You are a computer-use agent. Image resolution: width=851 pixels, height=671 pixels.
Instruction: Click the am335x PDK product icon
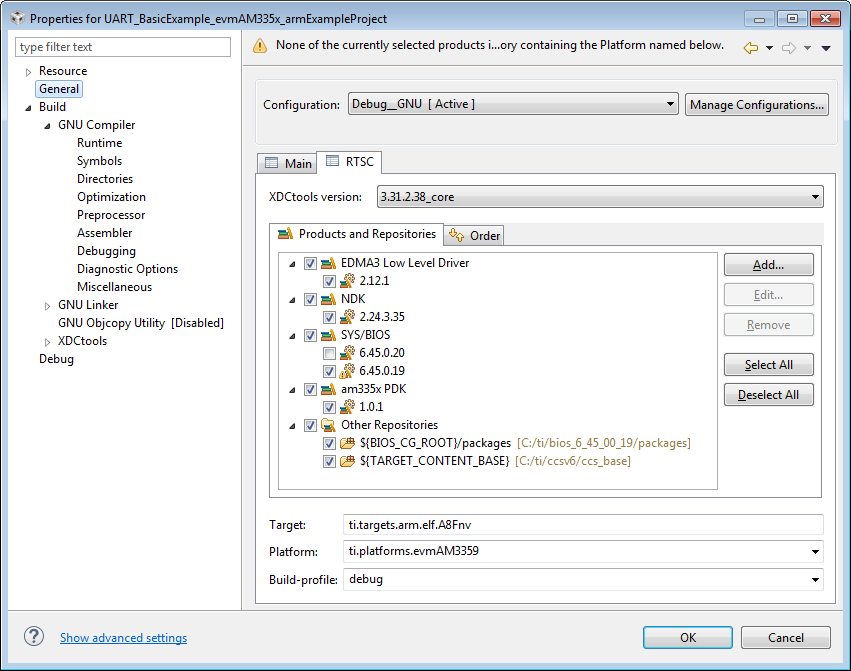point(328,389)
